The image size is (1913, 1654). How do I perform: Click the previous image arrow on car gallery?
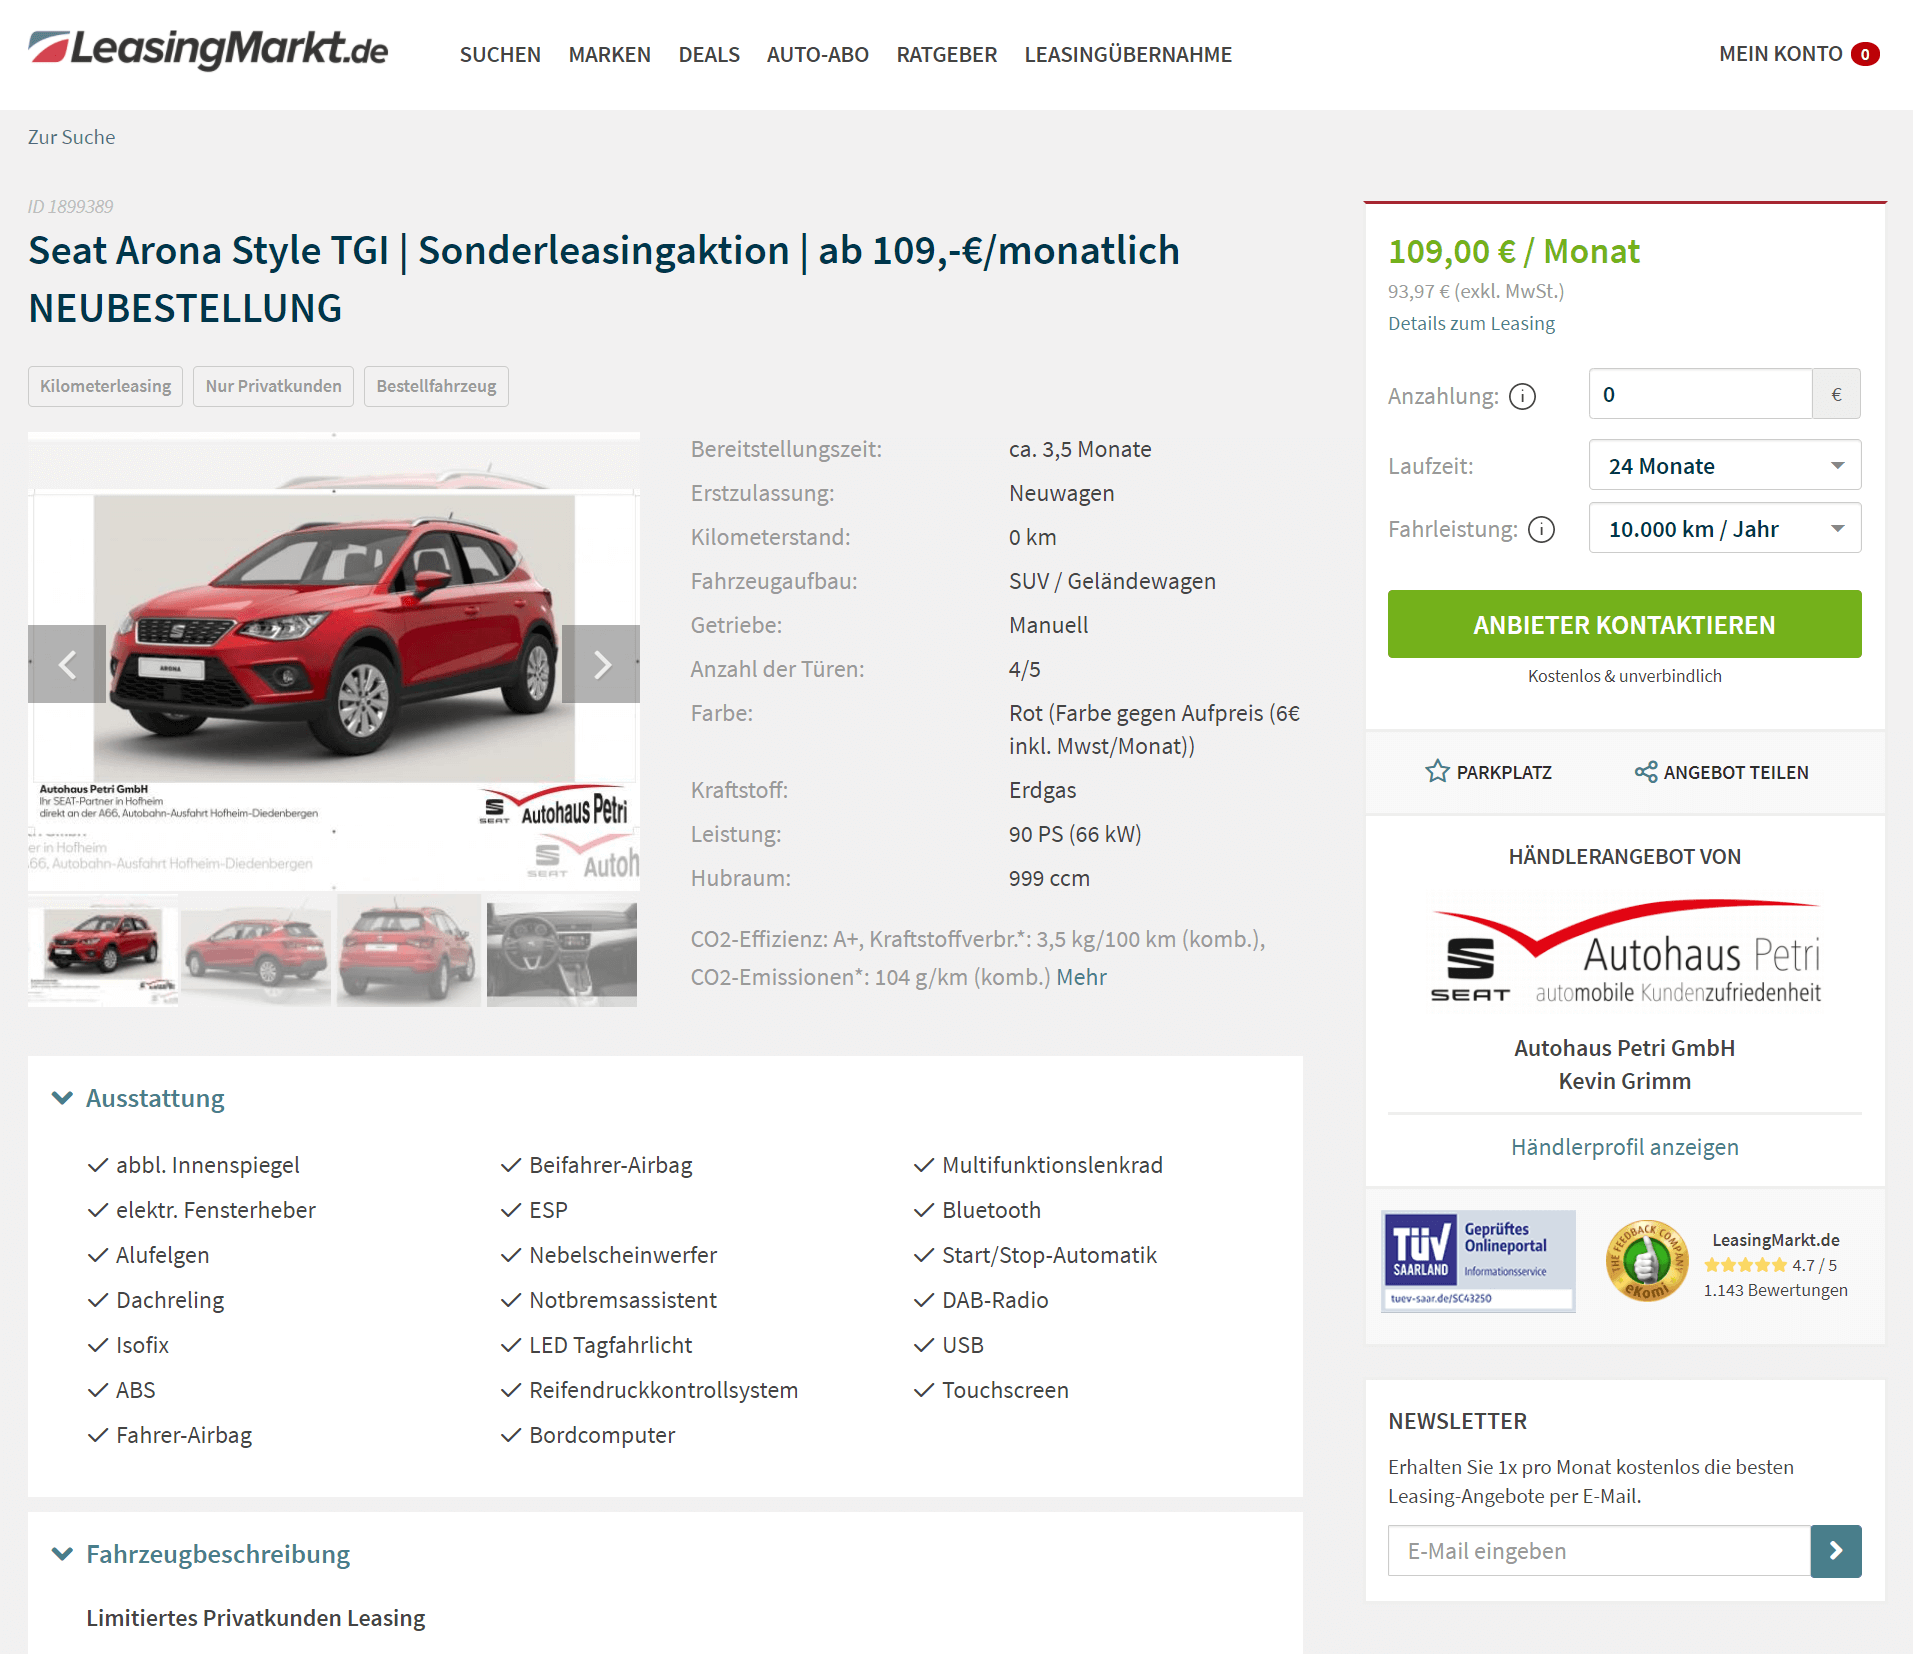tap(67, 664)
